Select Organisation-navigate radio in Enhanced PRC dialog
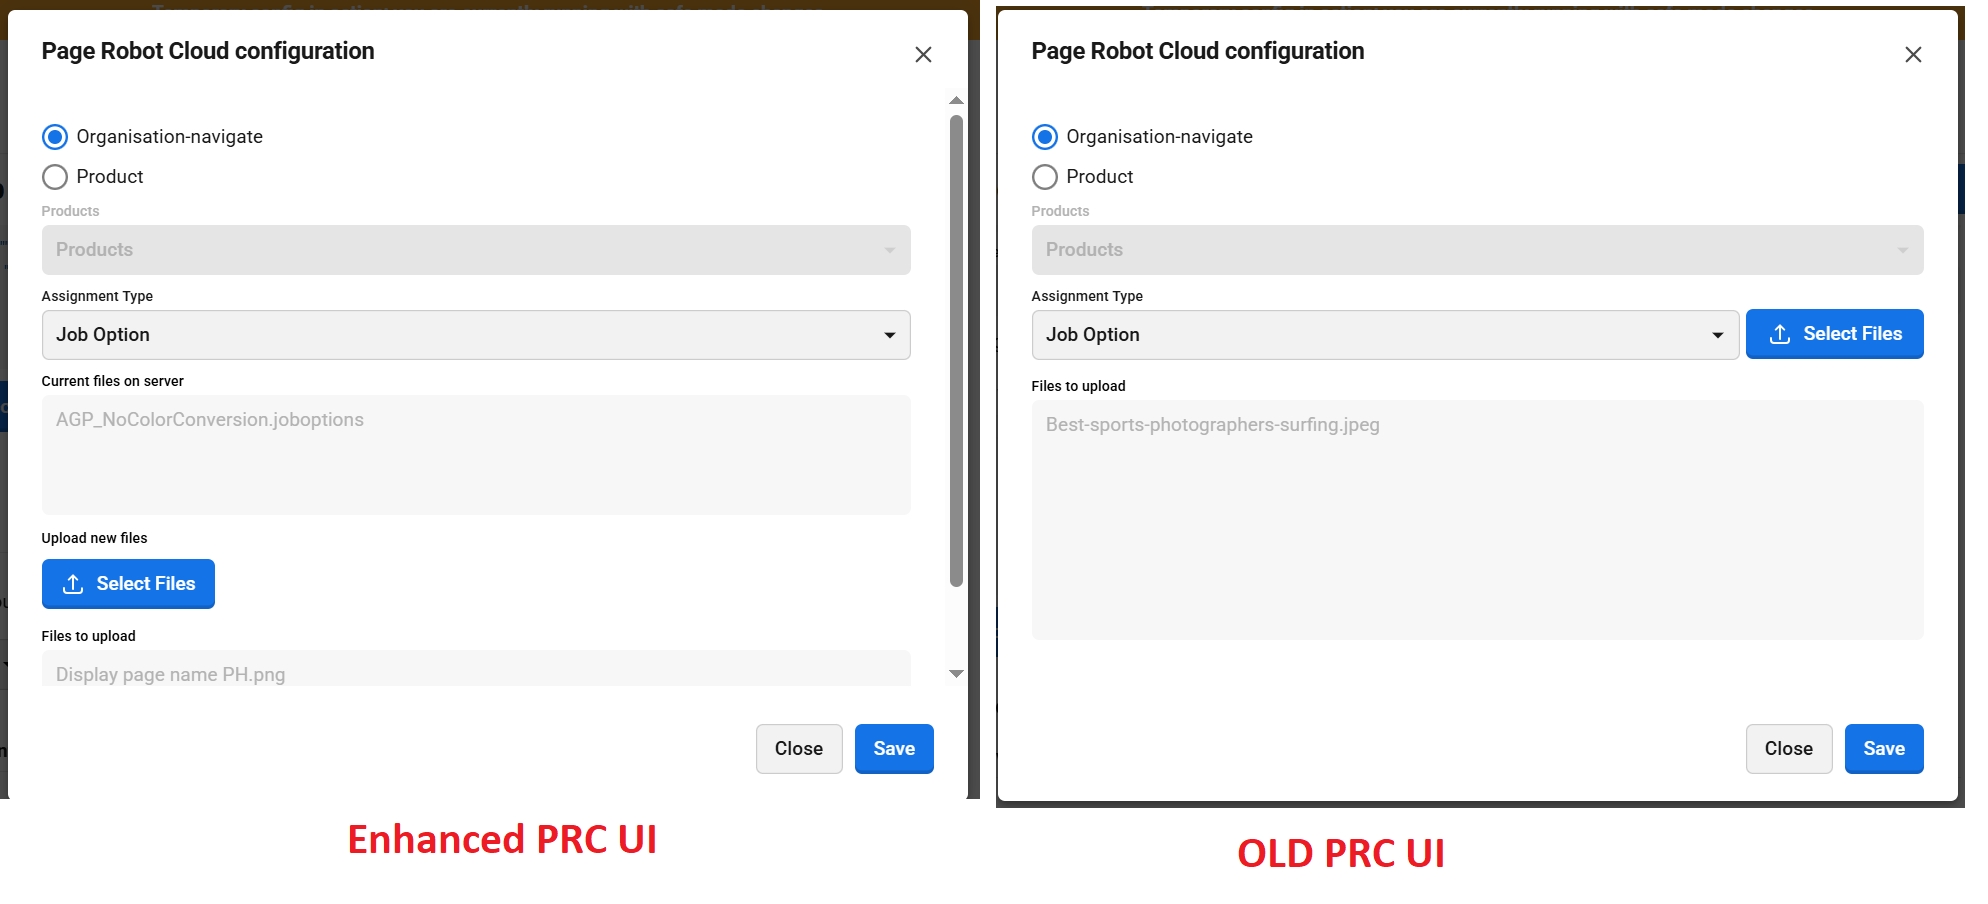Screen dimensions: 1988x904 pos(55,137)
